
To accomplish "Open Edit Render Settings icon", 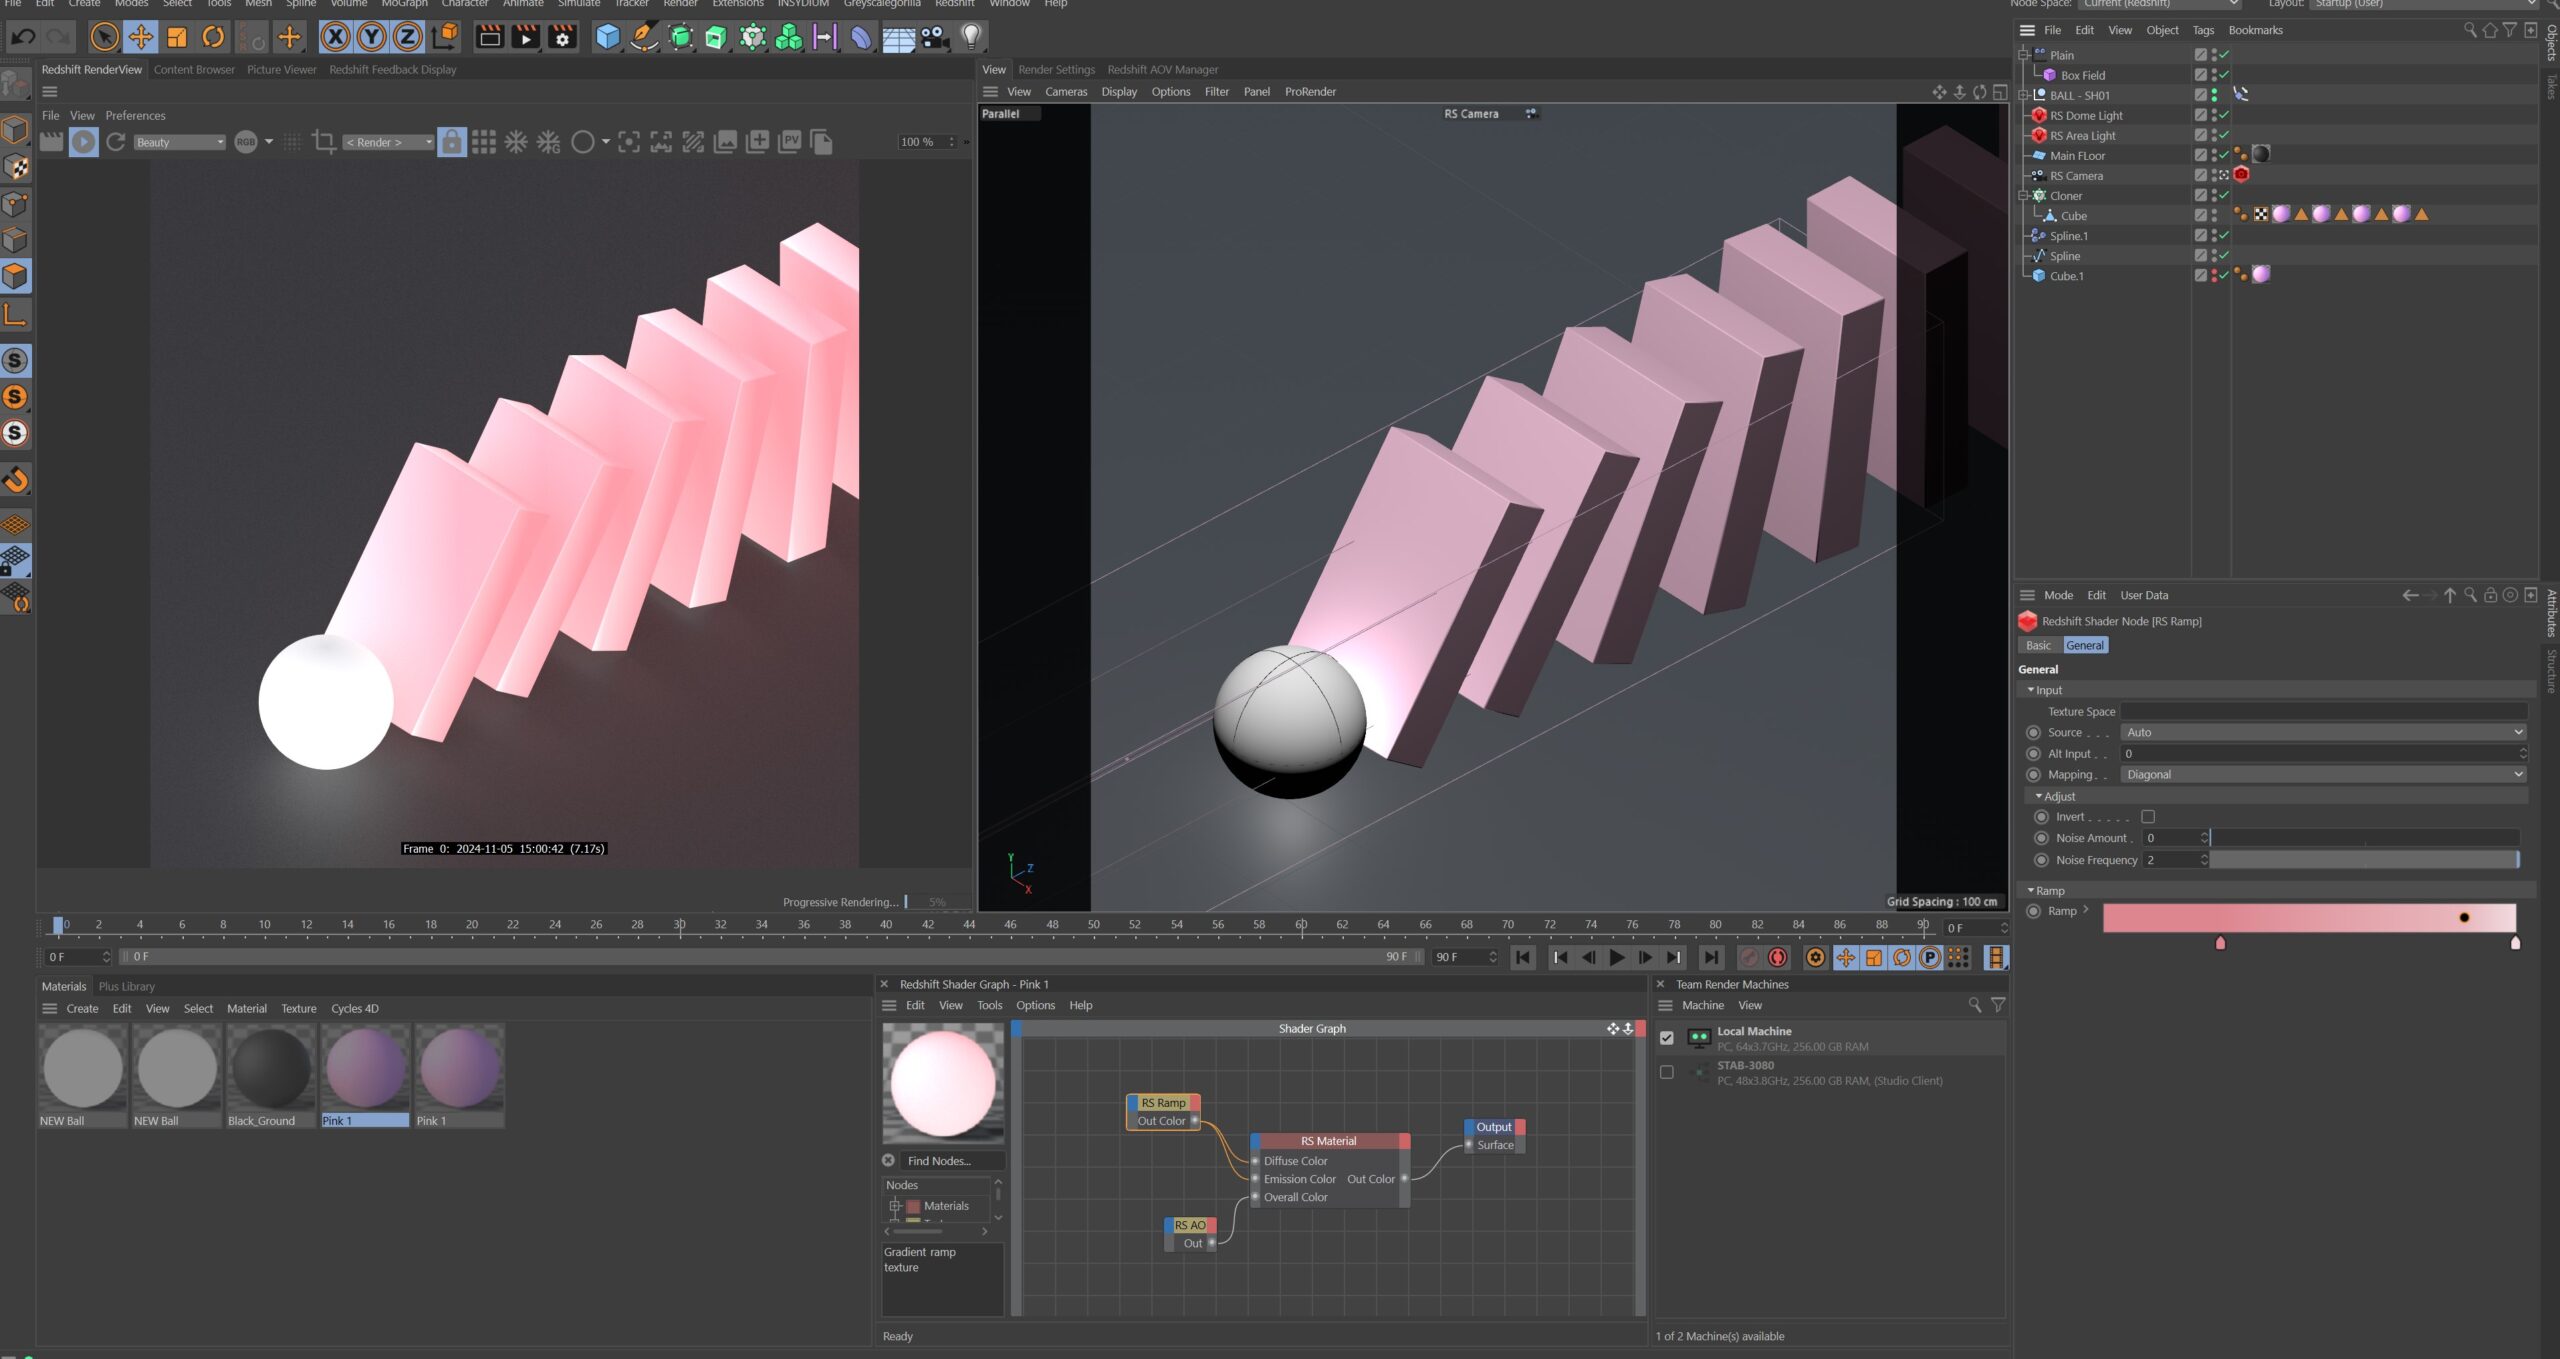I will point(562,37).
